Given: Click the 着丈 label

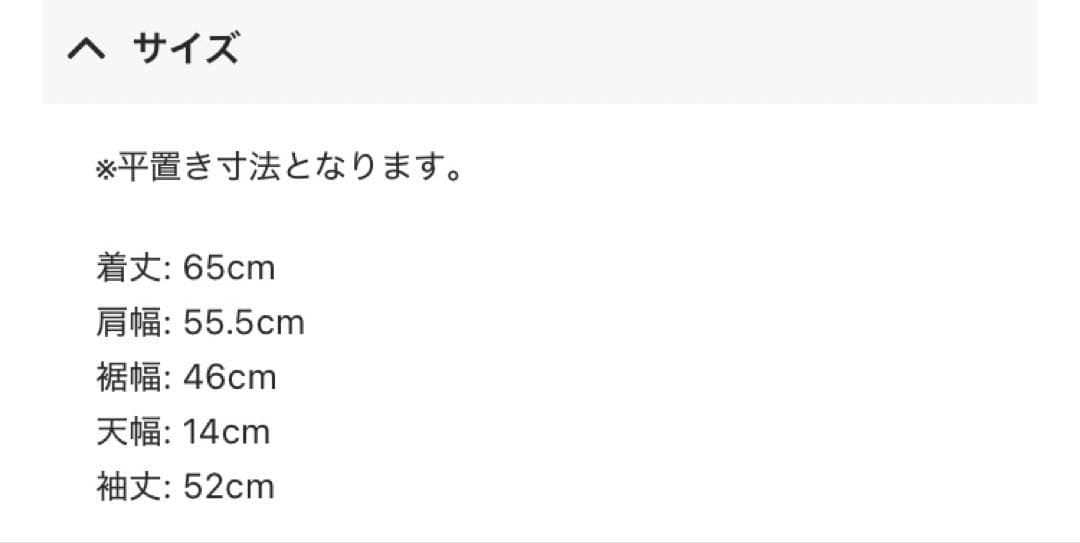Looking at the screenshot, I should 131,268.
